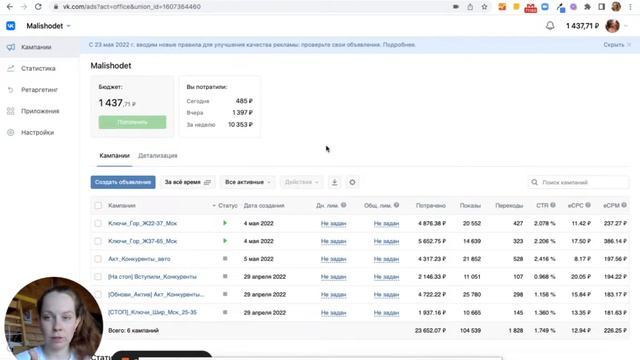
Task: Toggle status of Акт_Конкуренты_авто campaign
Action: click(225, 259)
